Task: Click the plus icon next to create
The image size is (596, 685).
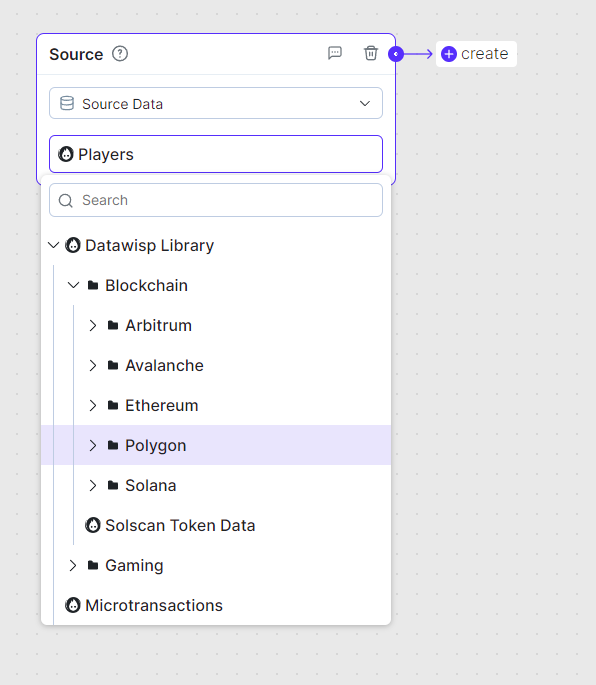Action: (449, 54)
